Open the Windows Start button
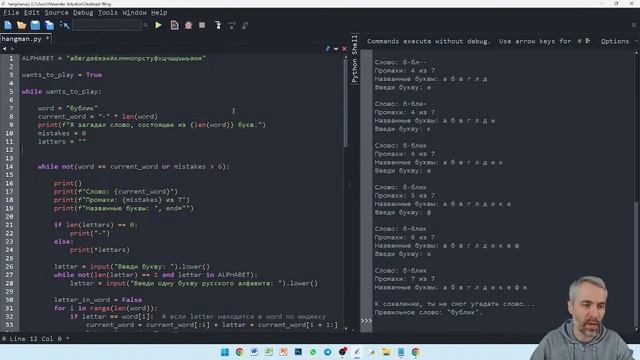Image resolution: width=640 pixels, height=360 pixels. (224, 352)
